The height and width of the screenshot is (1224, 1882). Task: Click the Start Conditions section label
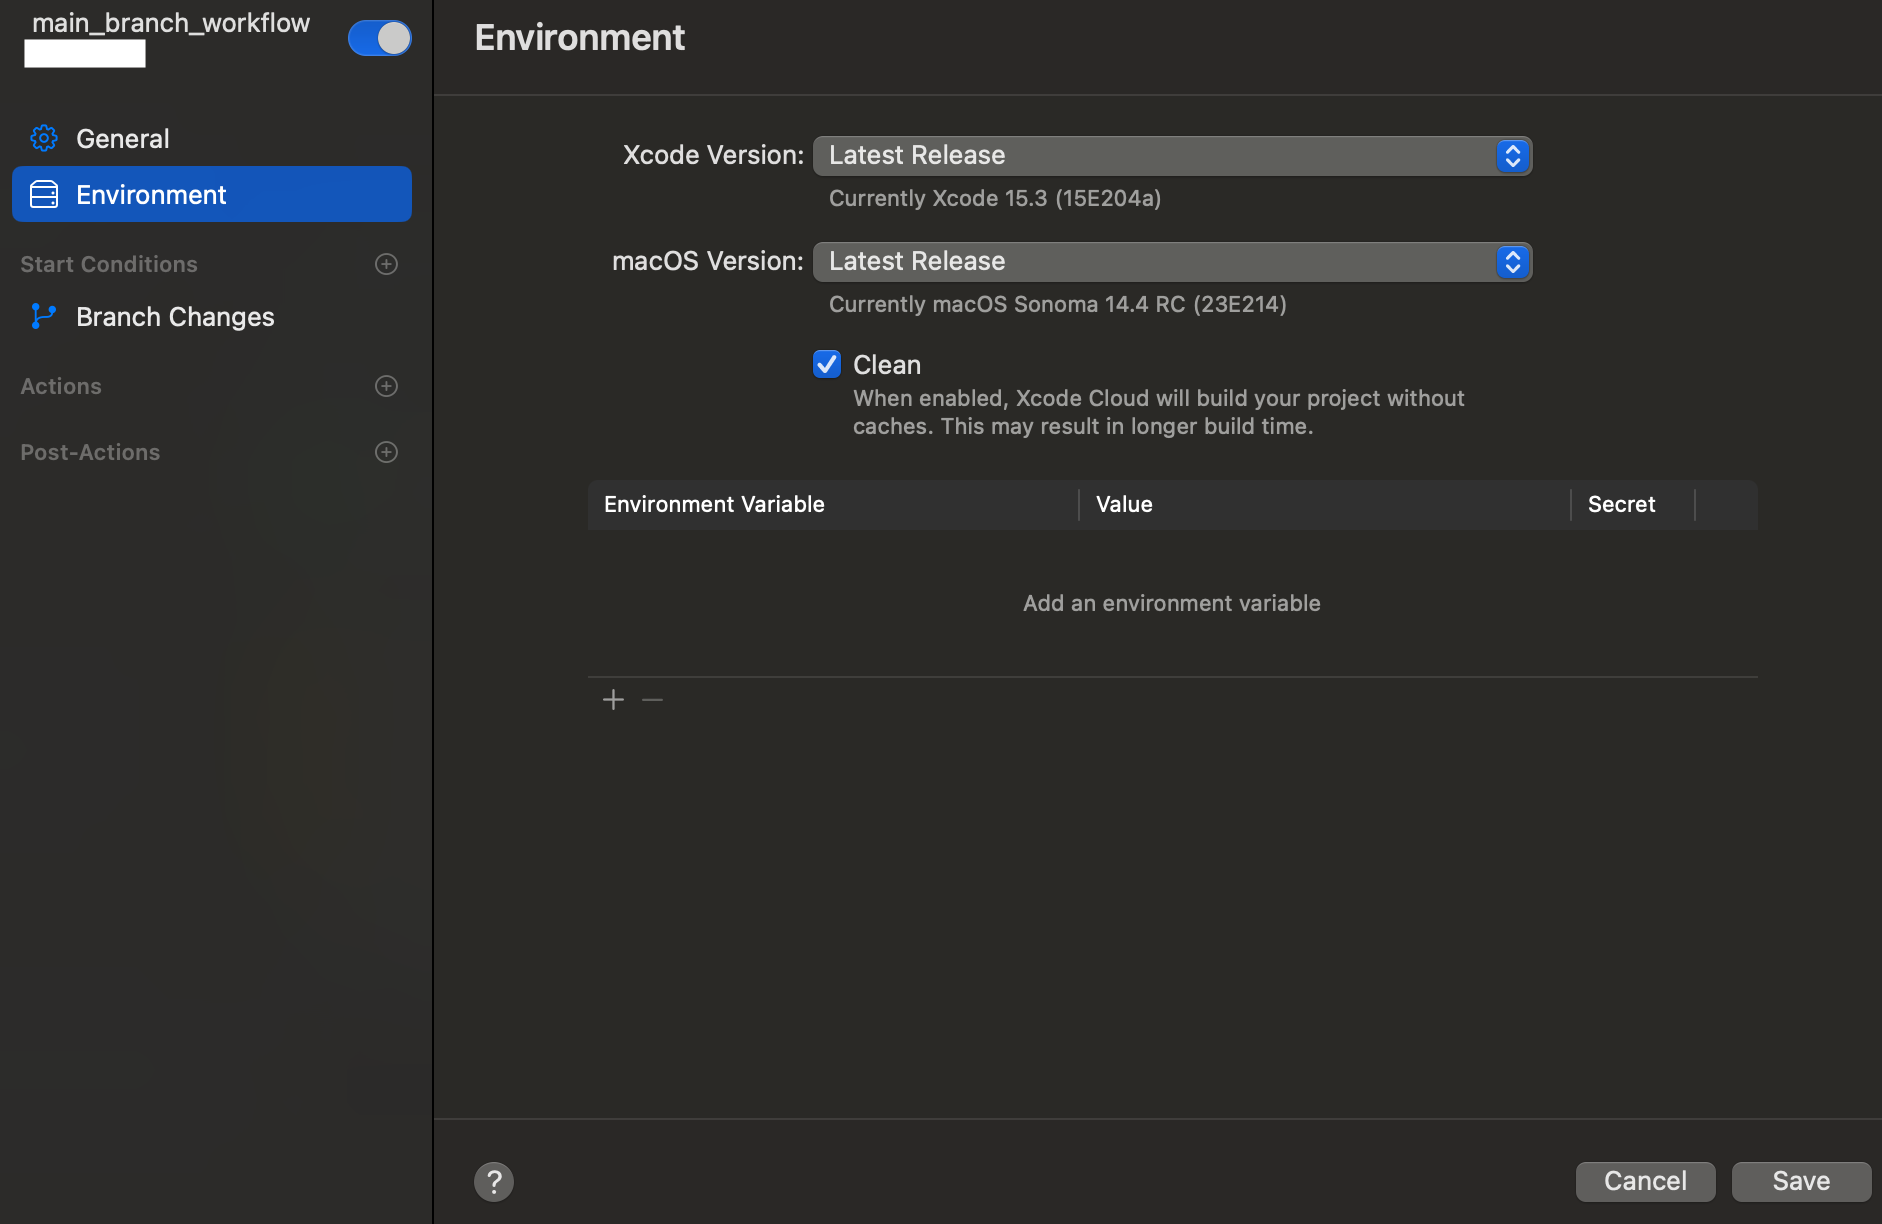[x=109, y=264]
